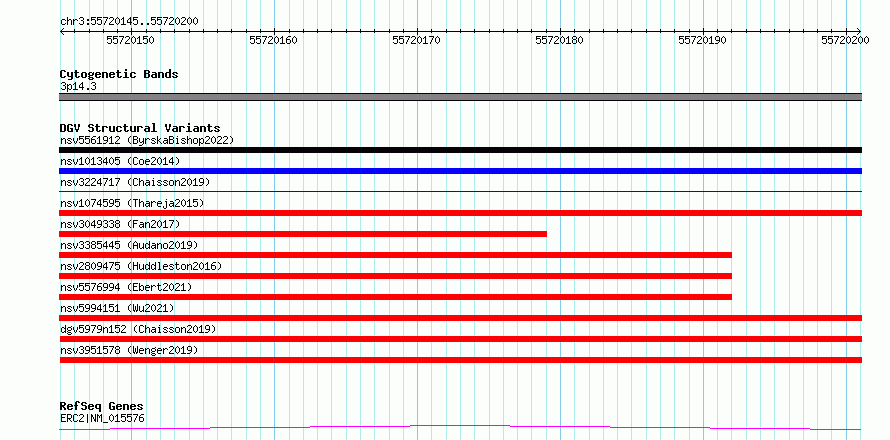This screenshot has height=440, width=890.
Task: Click the red dgv5979n152 variant bar
Action: click(460, 339)
